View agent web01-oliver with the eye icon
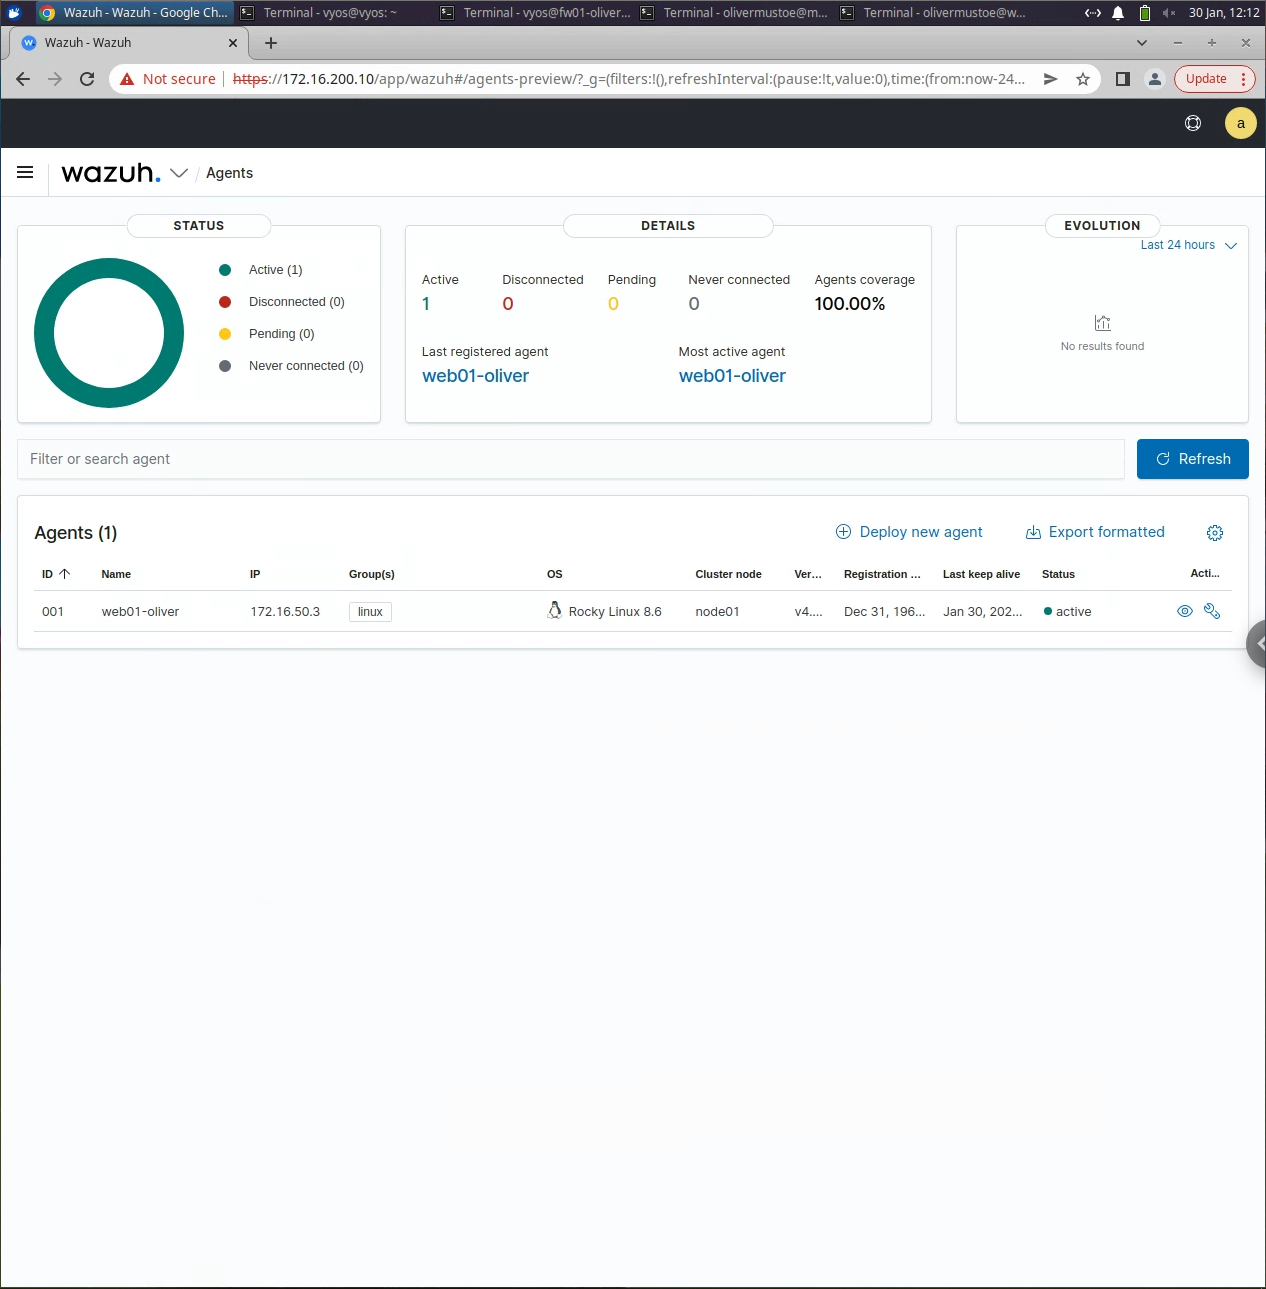Viewport: 1266px width, 1289px height. [1185, 611]
